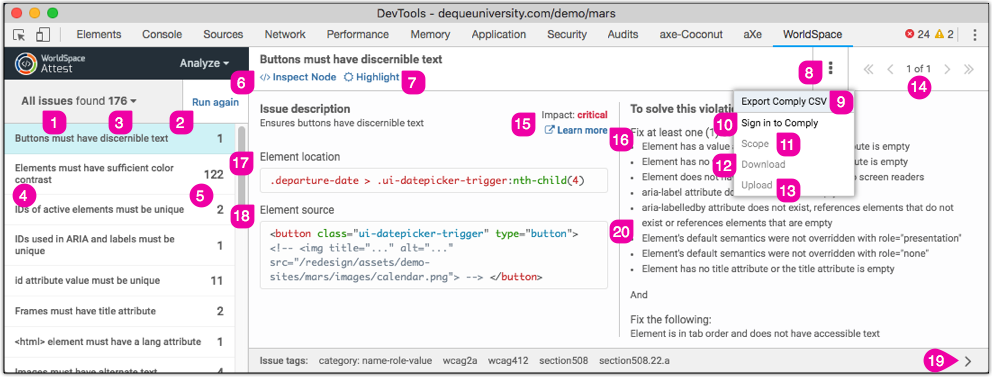Open the Network tab
Screen dimensions: 992x377
tap(285, 35)
